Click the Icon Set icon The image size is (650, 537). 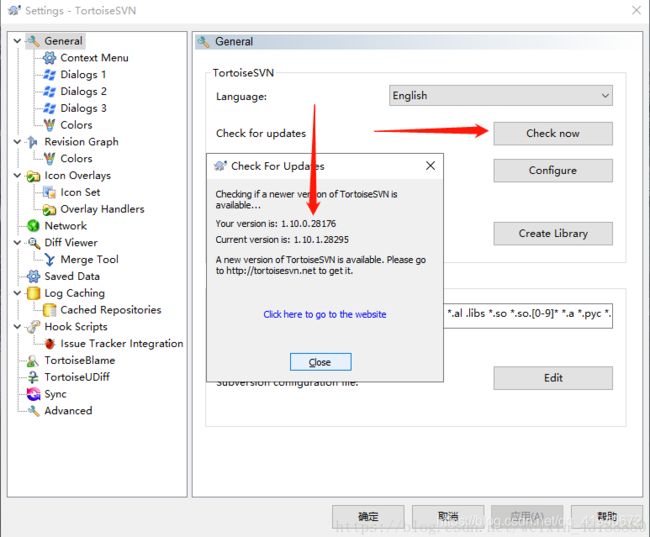[x=49, y=192]
